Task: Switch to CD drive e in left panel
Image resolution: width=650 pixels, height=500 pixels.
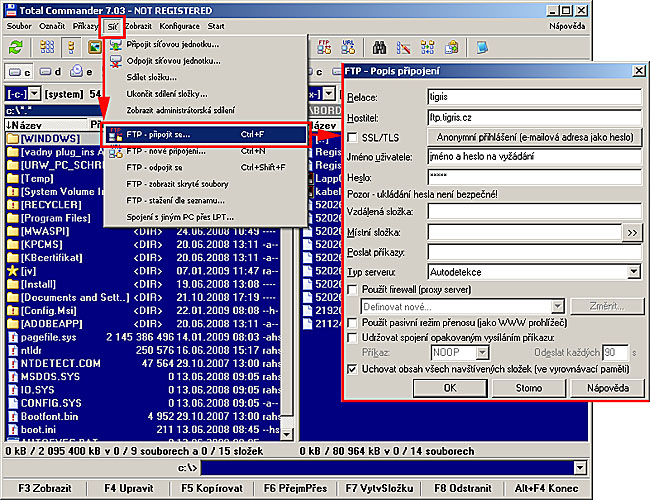Action: point(81,72)
